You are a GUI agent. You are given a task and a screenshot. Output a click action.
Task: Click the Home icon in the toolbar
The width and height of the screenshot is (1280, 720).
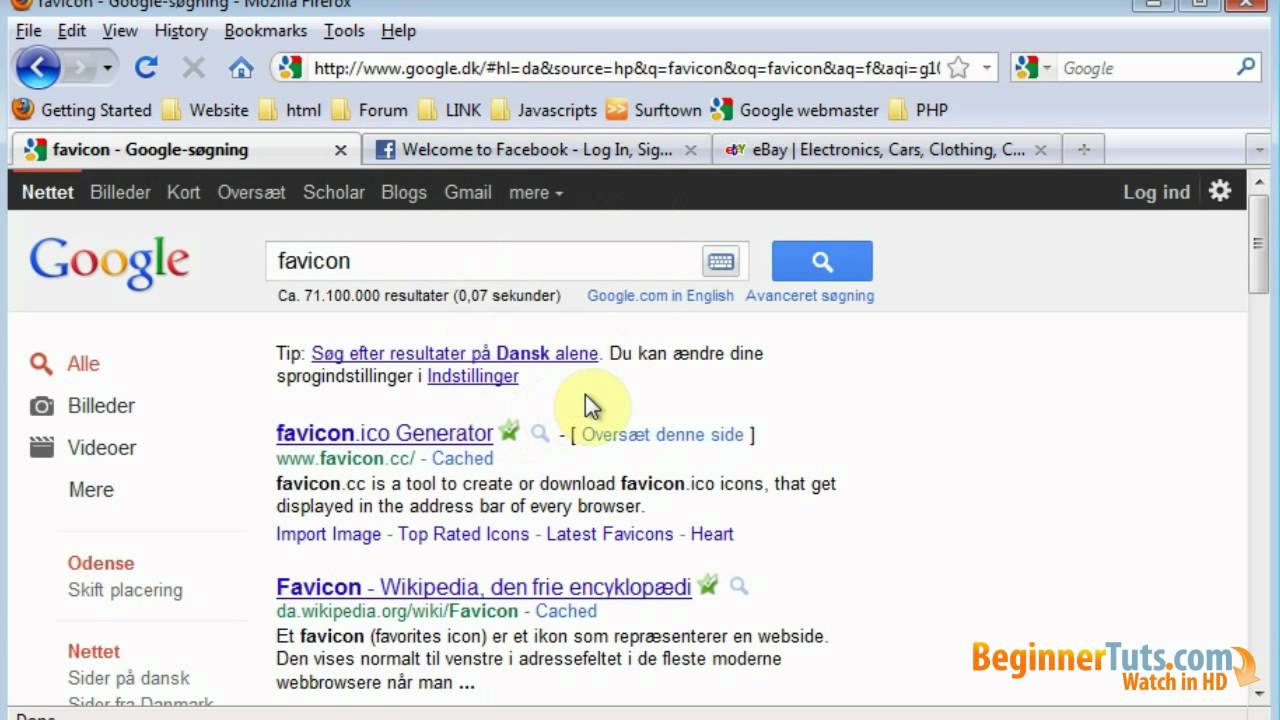240,67
